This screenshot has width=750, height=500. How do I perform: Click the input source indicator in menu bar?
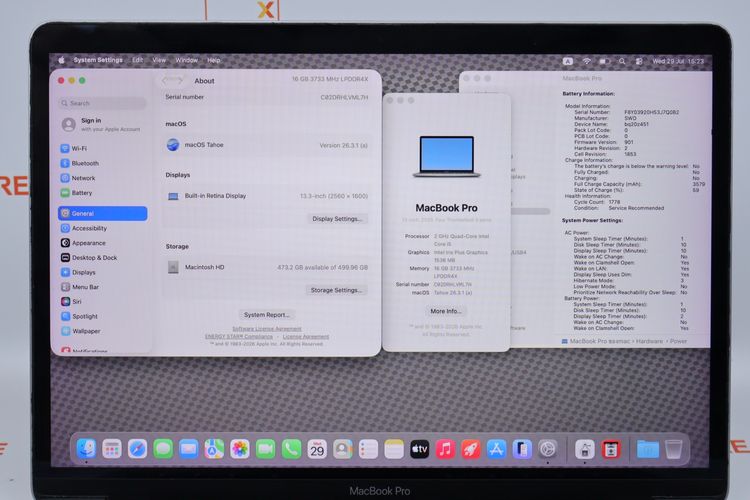568,61
